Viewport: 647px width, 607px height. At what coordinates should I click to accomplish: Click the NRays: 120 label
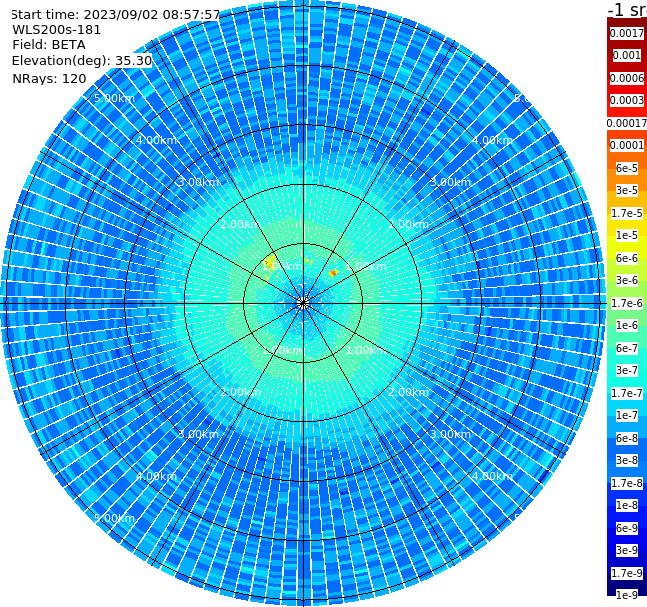(49, 79)
